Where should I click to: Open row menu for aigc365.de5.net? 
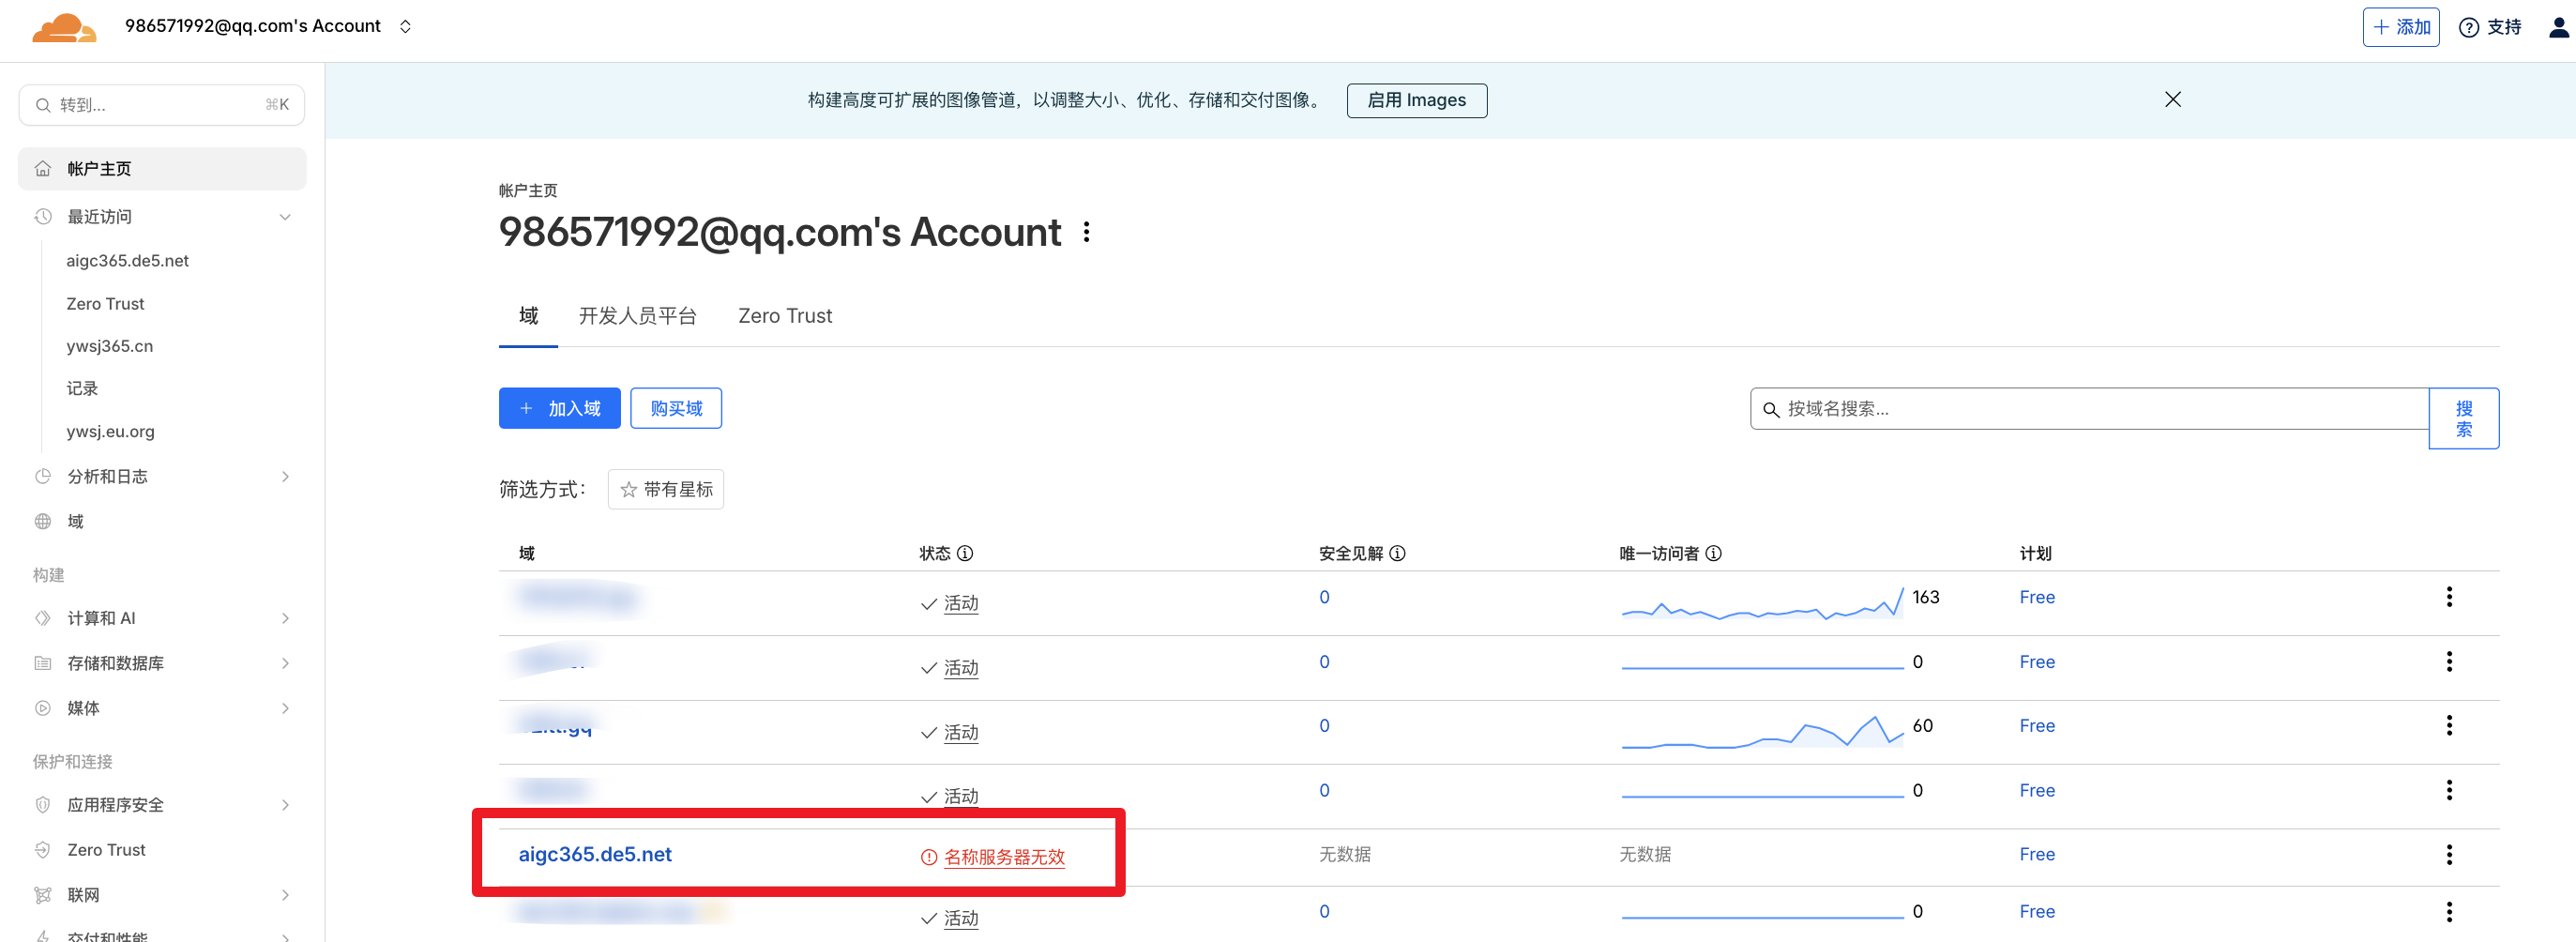tap(2448, 854)
